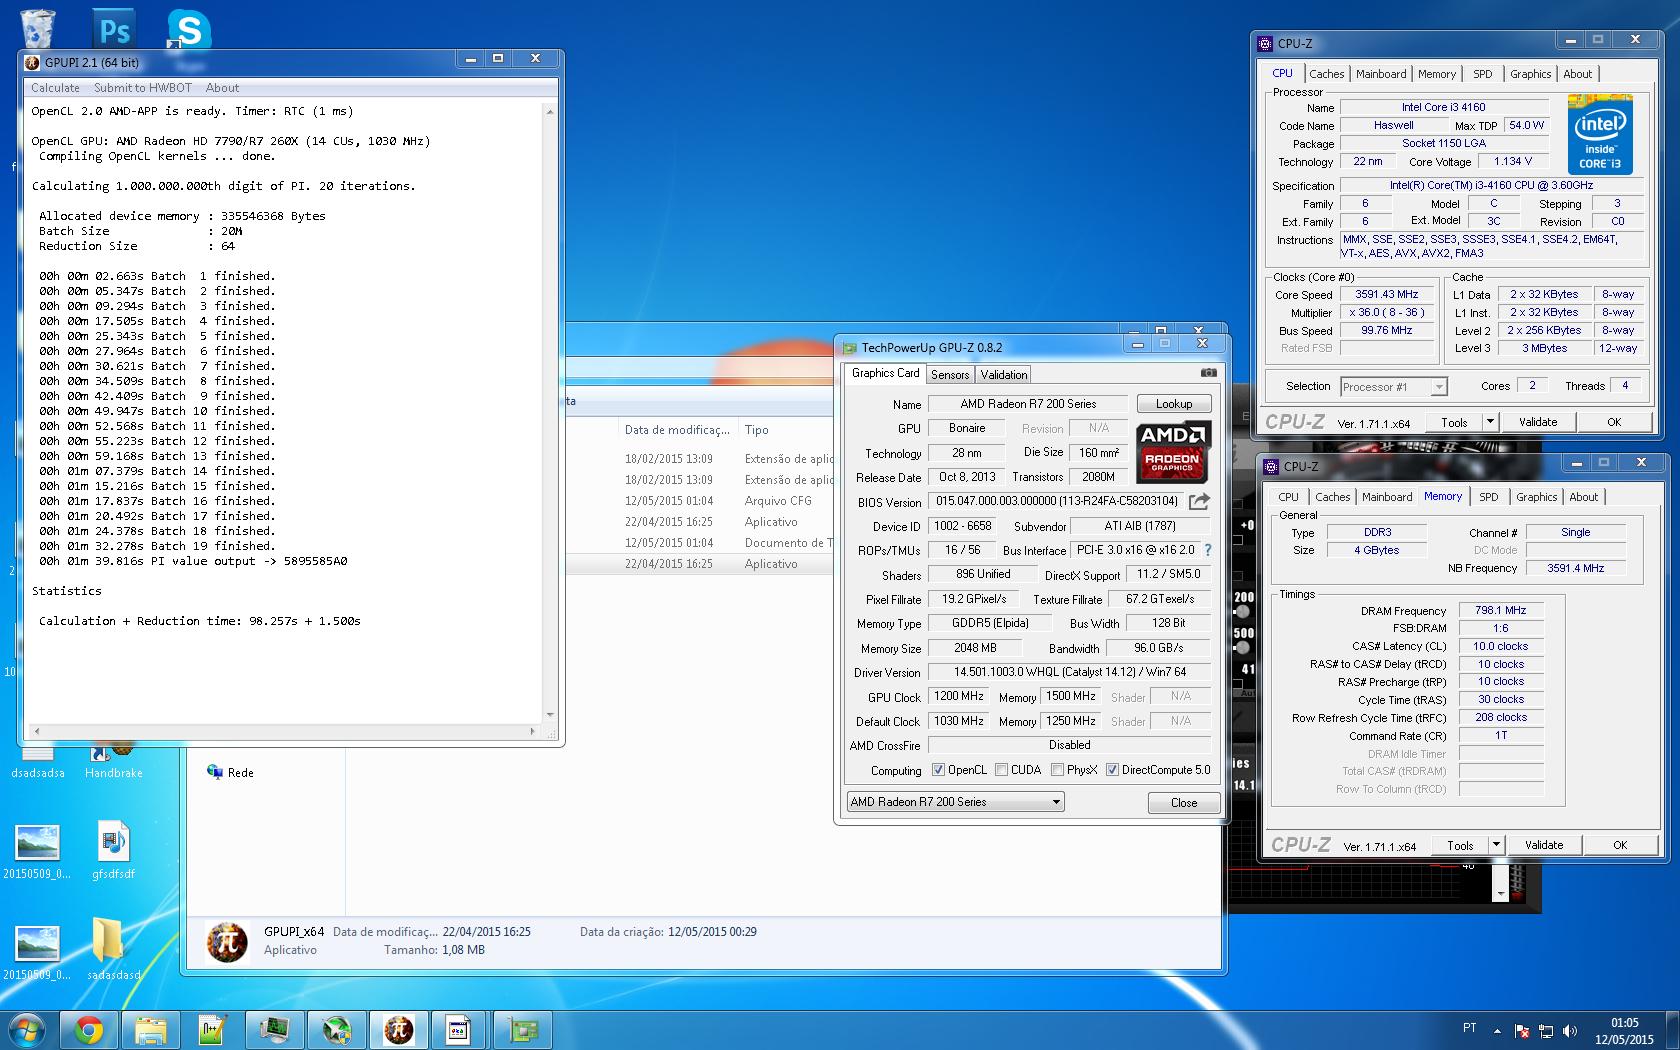Show hidden system tray icons arrow

(x=1497, y=1030)
